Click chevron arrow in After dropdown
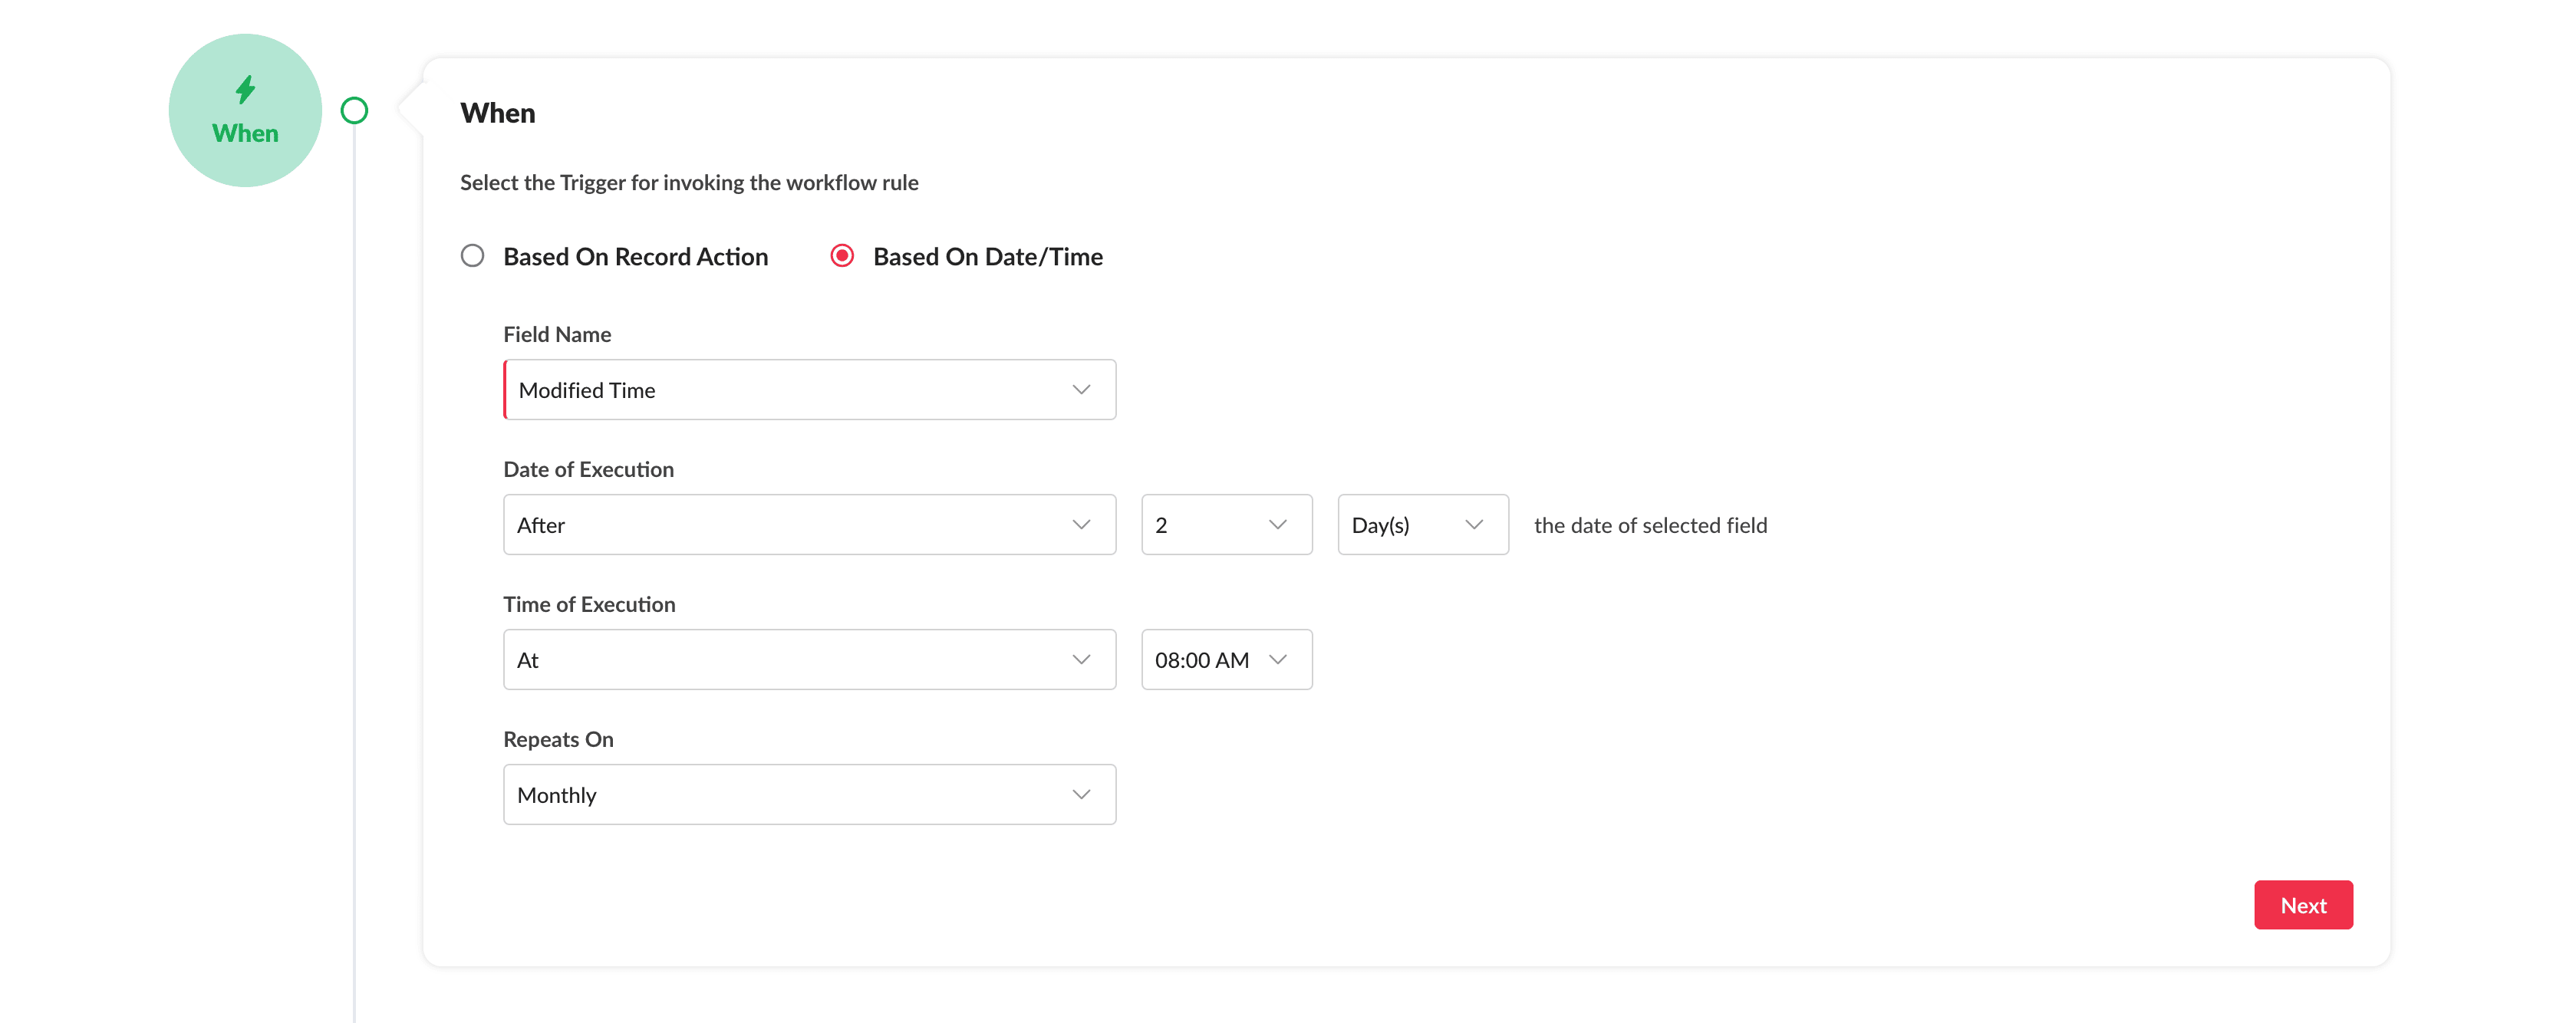 tap(1081, 525)
